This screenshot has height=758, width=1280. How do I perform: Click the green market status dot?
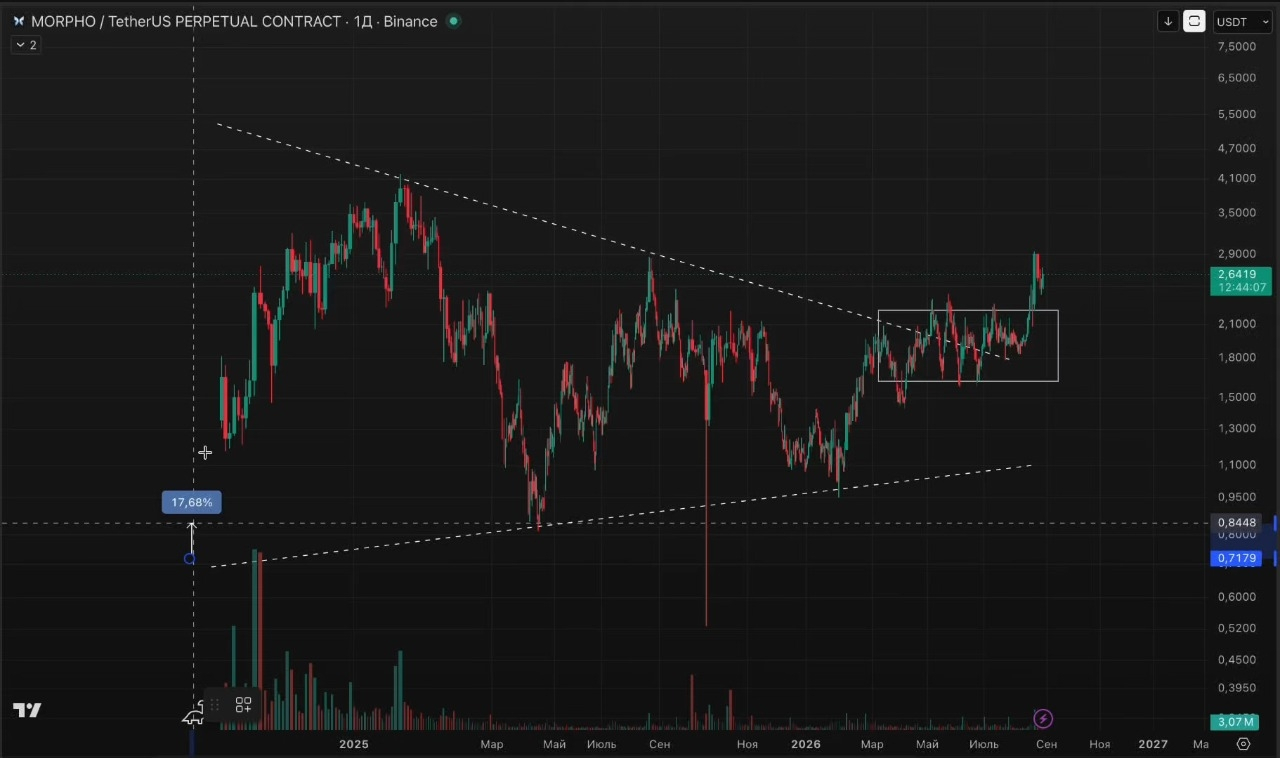click(x=454, y=21)
